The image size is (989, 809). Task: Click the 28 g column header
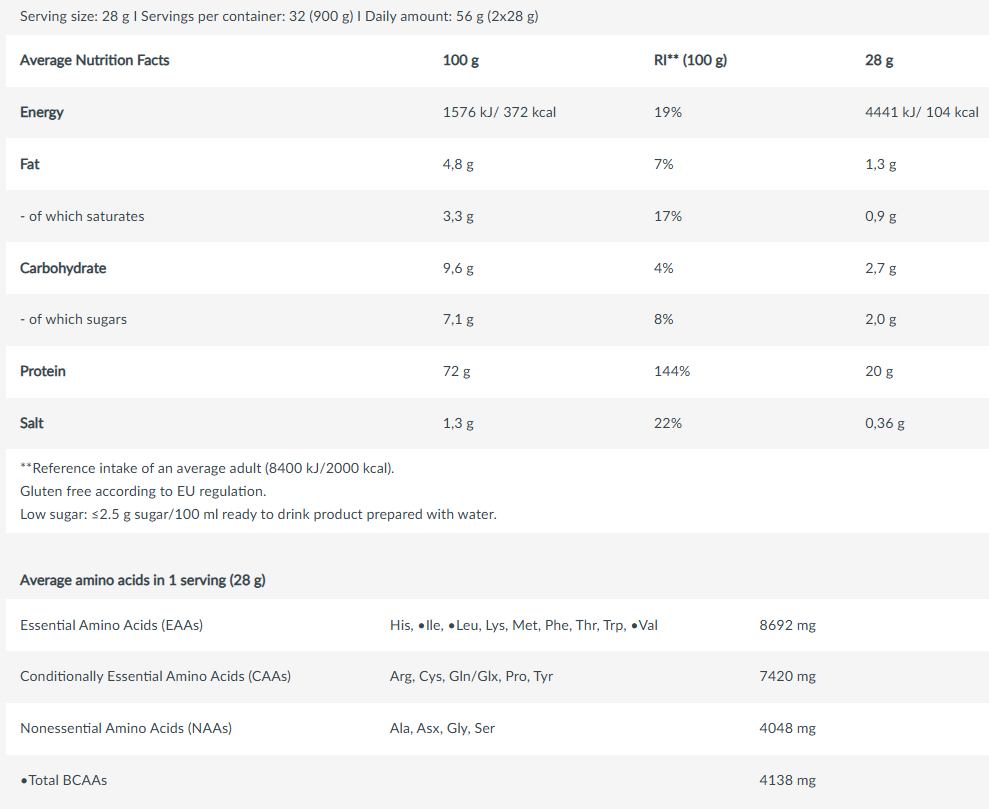click(879, 61)
